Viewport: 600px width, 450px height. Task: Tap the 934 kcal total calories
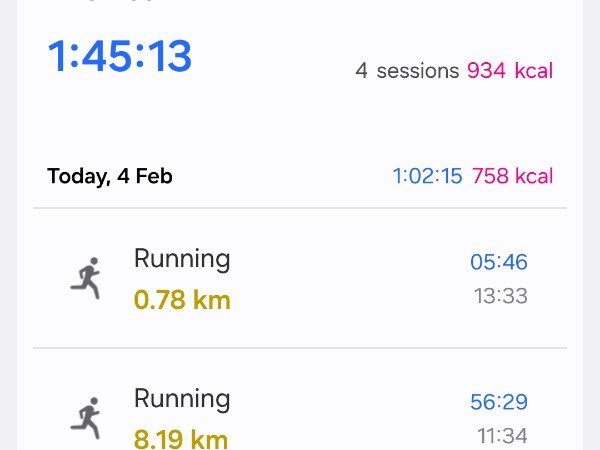point(509,71)
